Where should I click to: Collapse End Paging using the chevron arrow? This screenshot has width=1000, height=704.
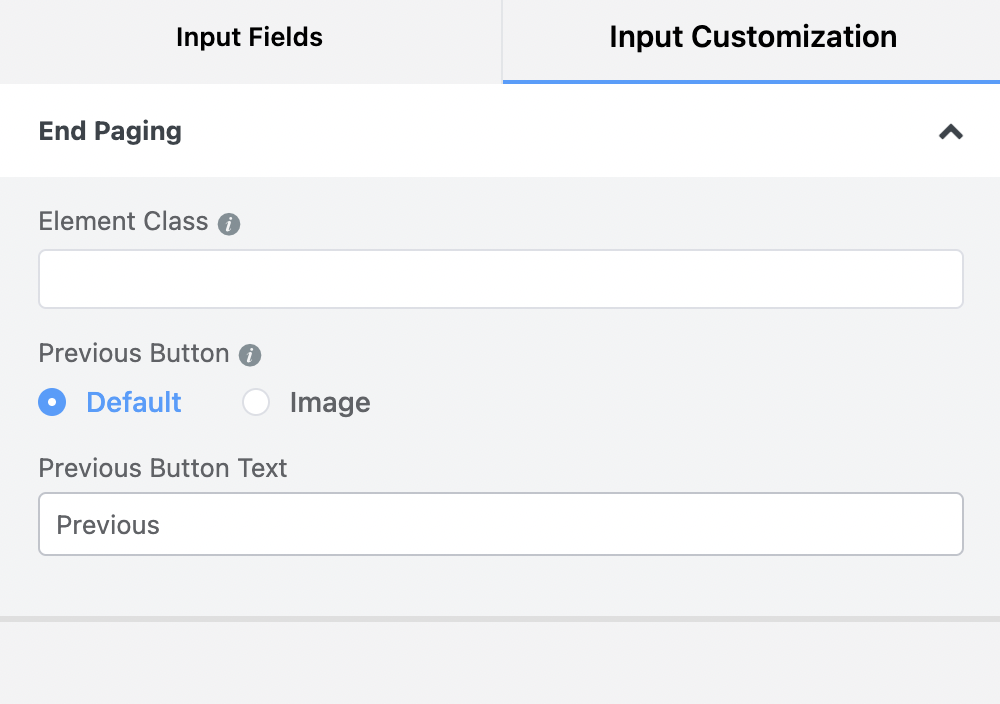950,131
